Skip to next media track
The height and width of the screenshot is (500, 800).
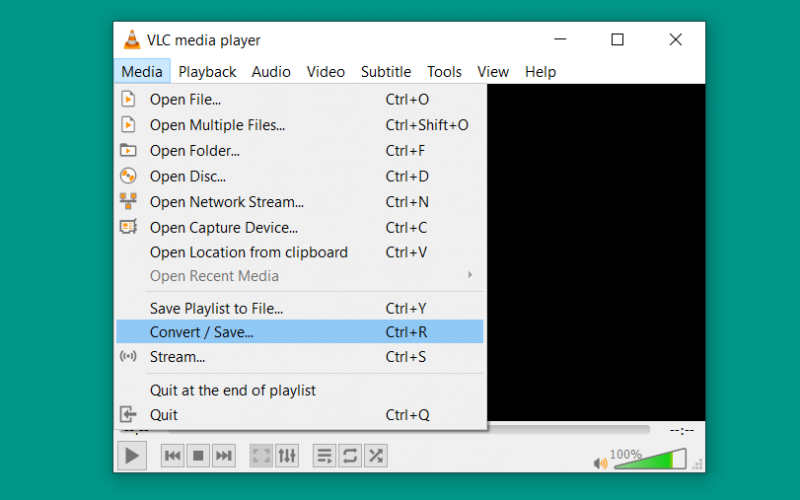click(x=223, y=456)
